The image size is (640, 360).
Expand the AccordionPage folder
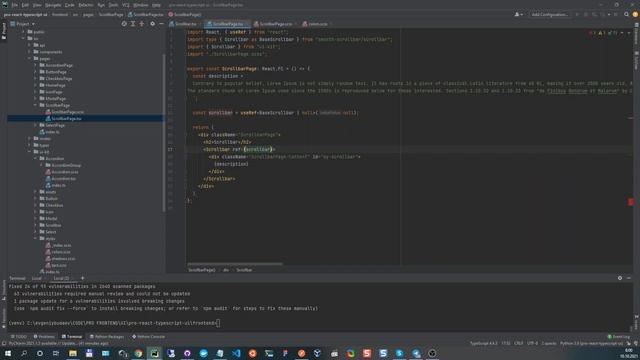click(35, 65)
